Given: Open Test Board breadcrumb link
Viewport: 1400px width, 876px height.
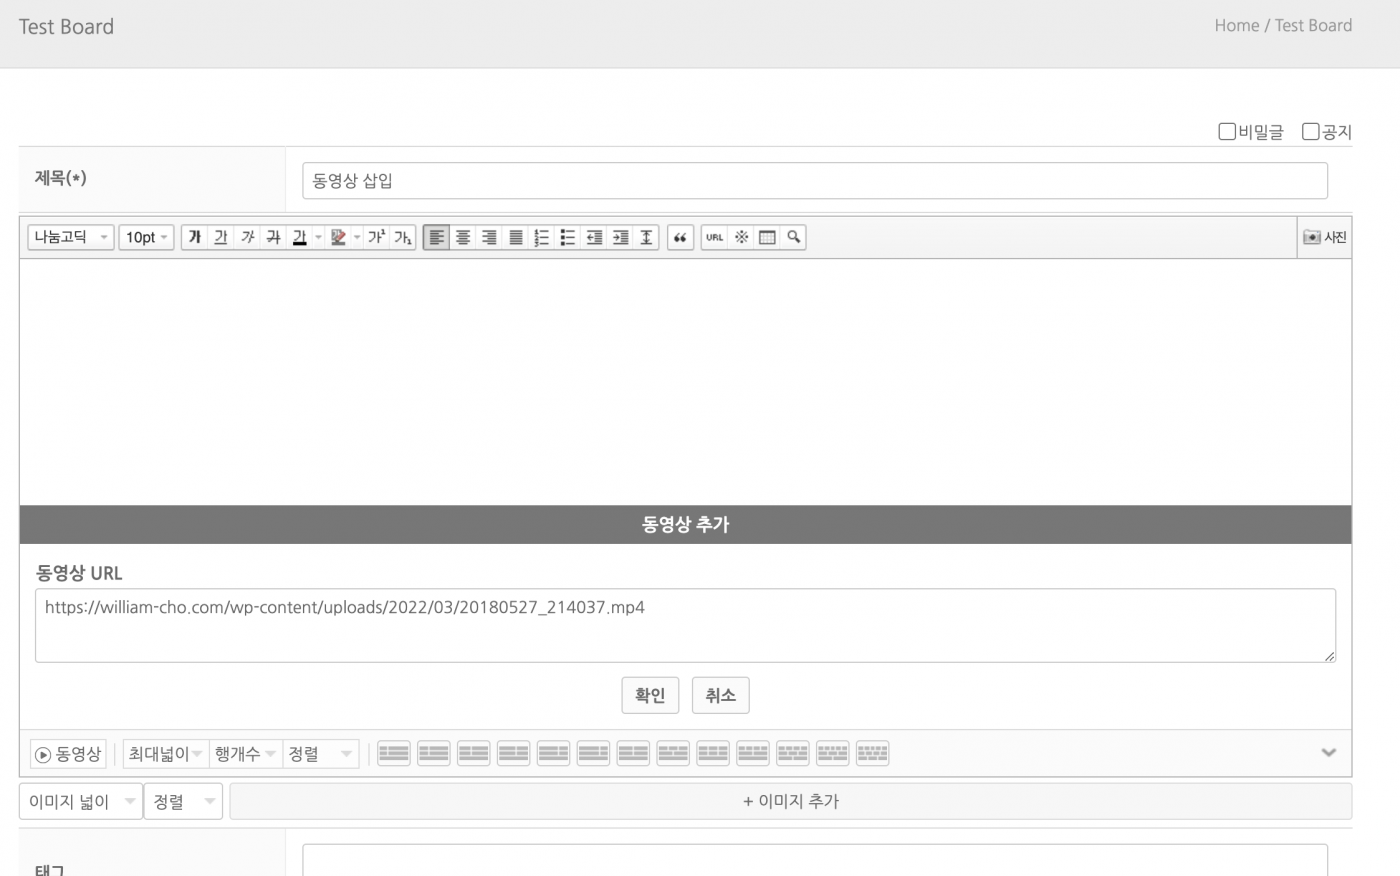Looking at the screenshot, I should [1313, 26].
